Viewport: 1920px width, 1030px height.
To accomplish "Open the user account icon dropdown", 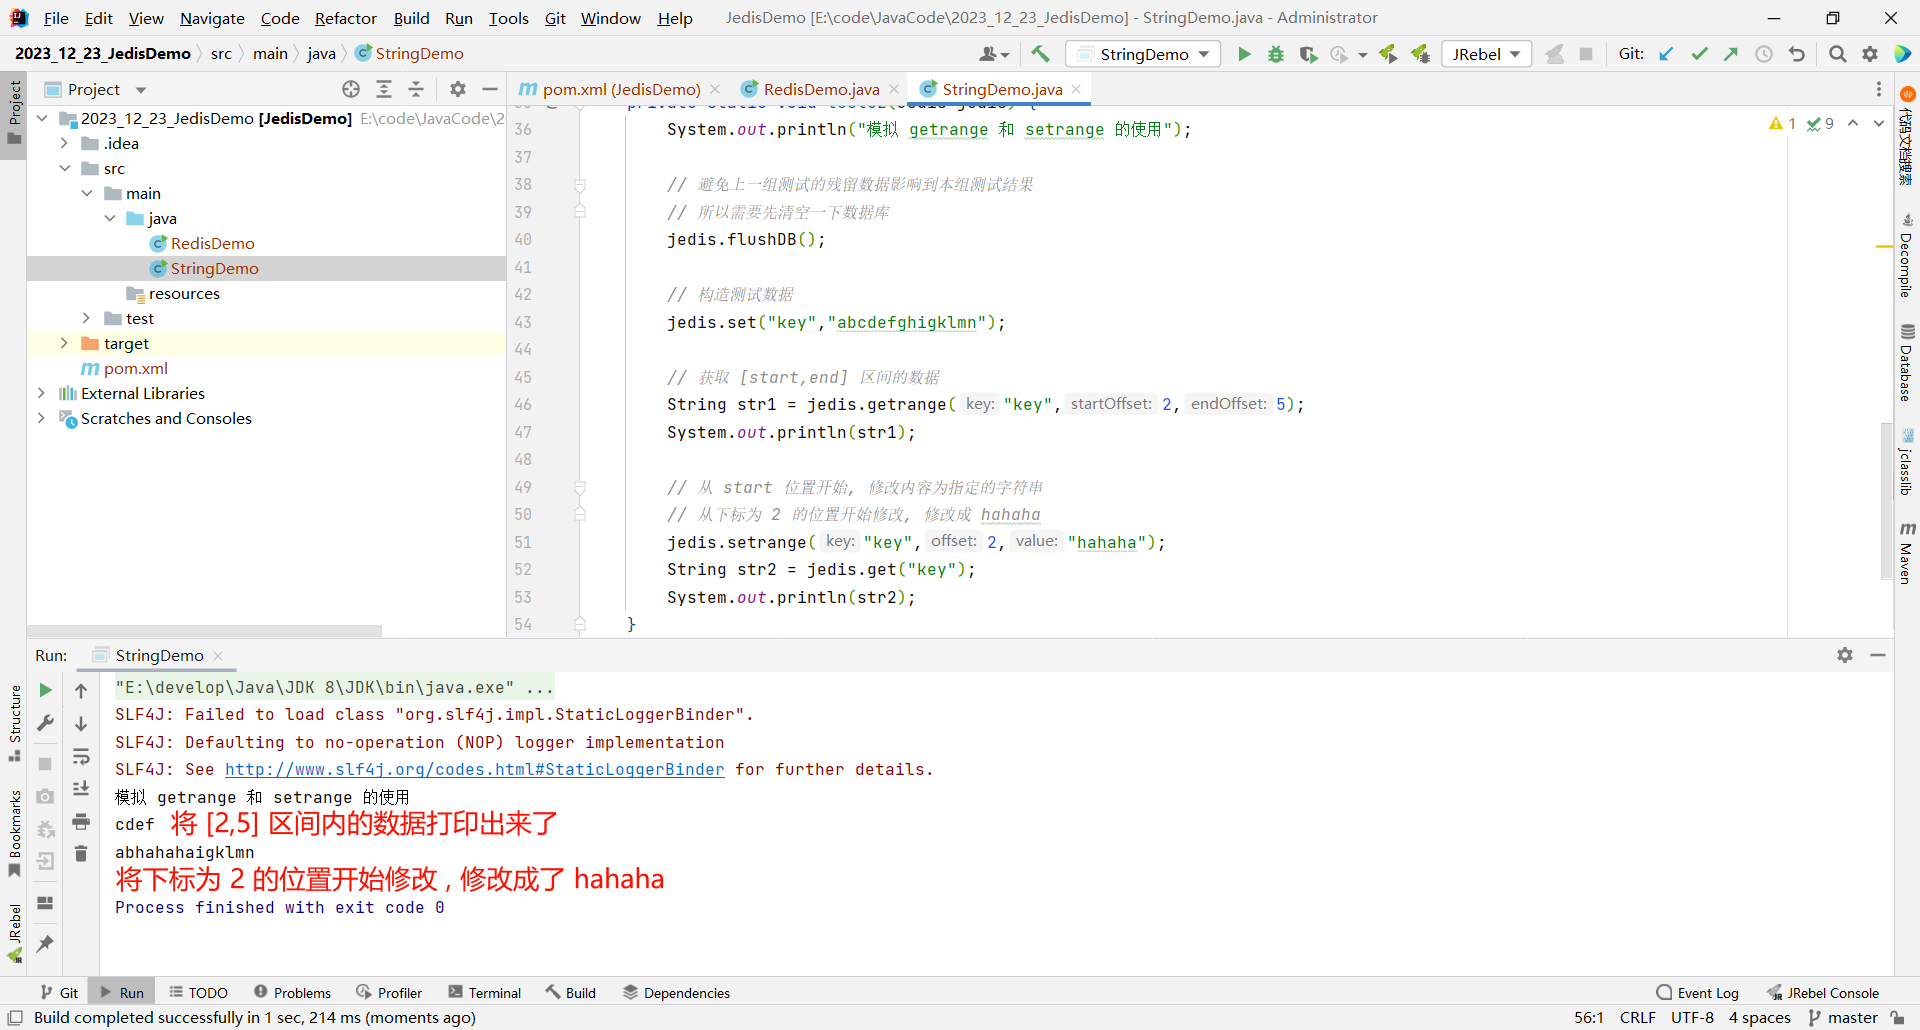I will tap(994, 54).
